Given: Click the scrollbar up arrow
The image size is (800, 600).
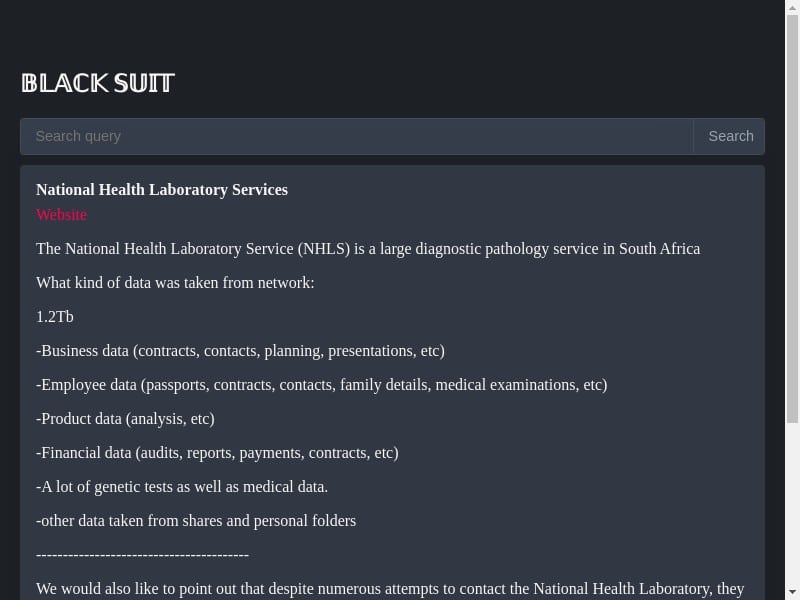Looking at the screenshot, I should (792, 7).
